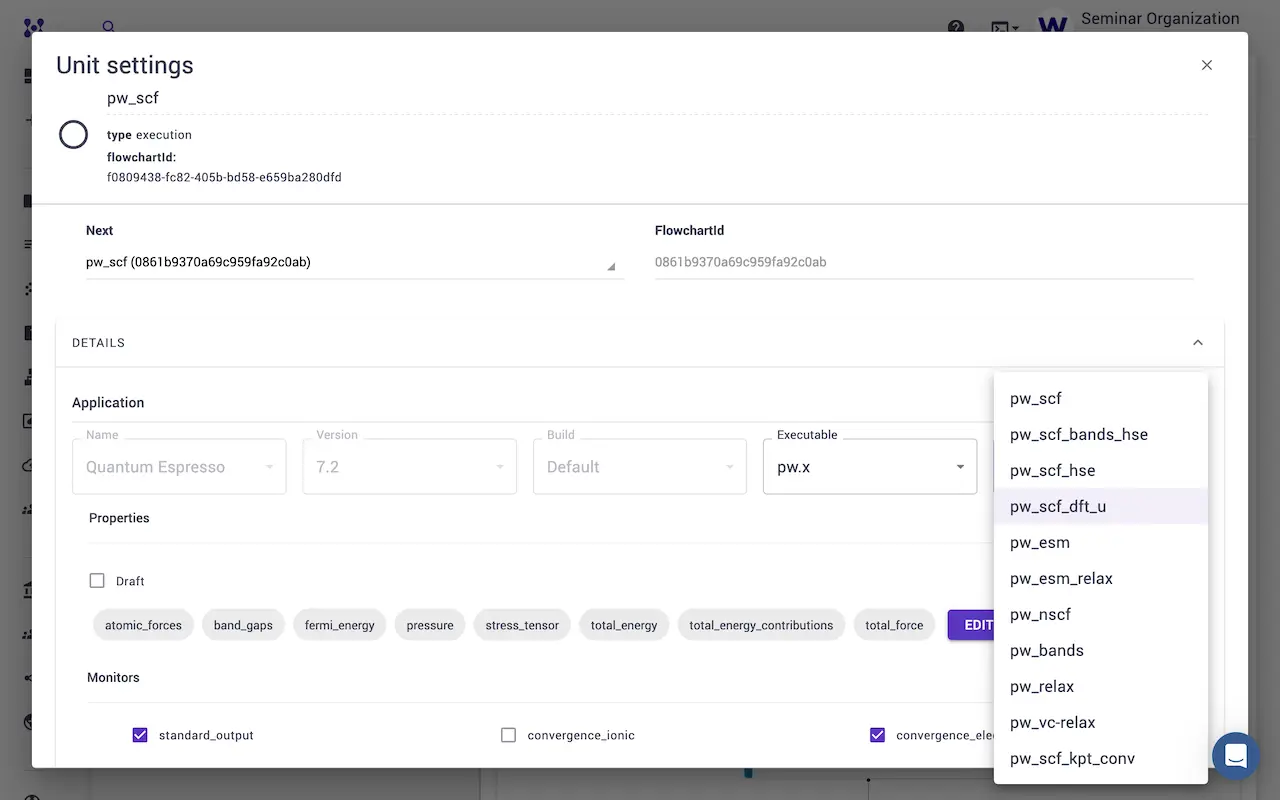The height and width of the screenshot is (800, 1280).
Task: Close the Unit settings dialog
Action: point(1206,65)
